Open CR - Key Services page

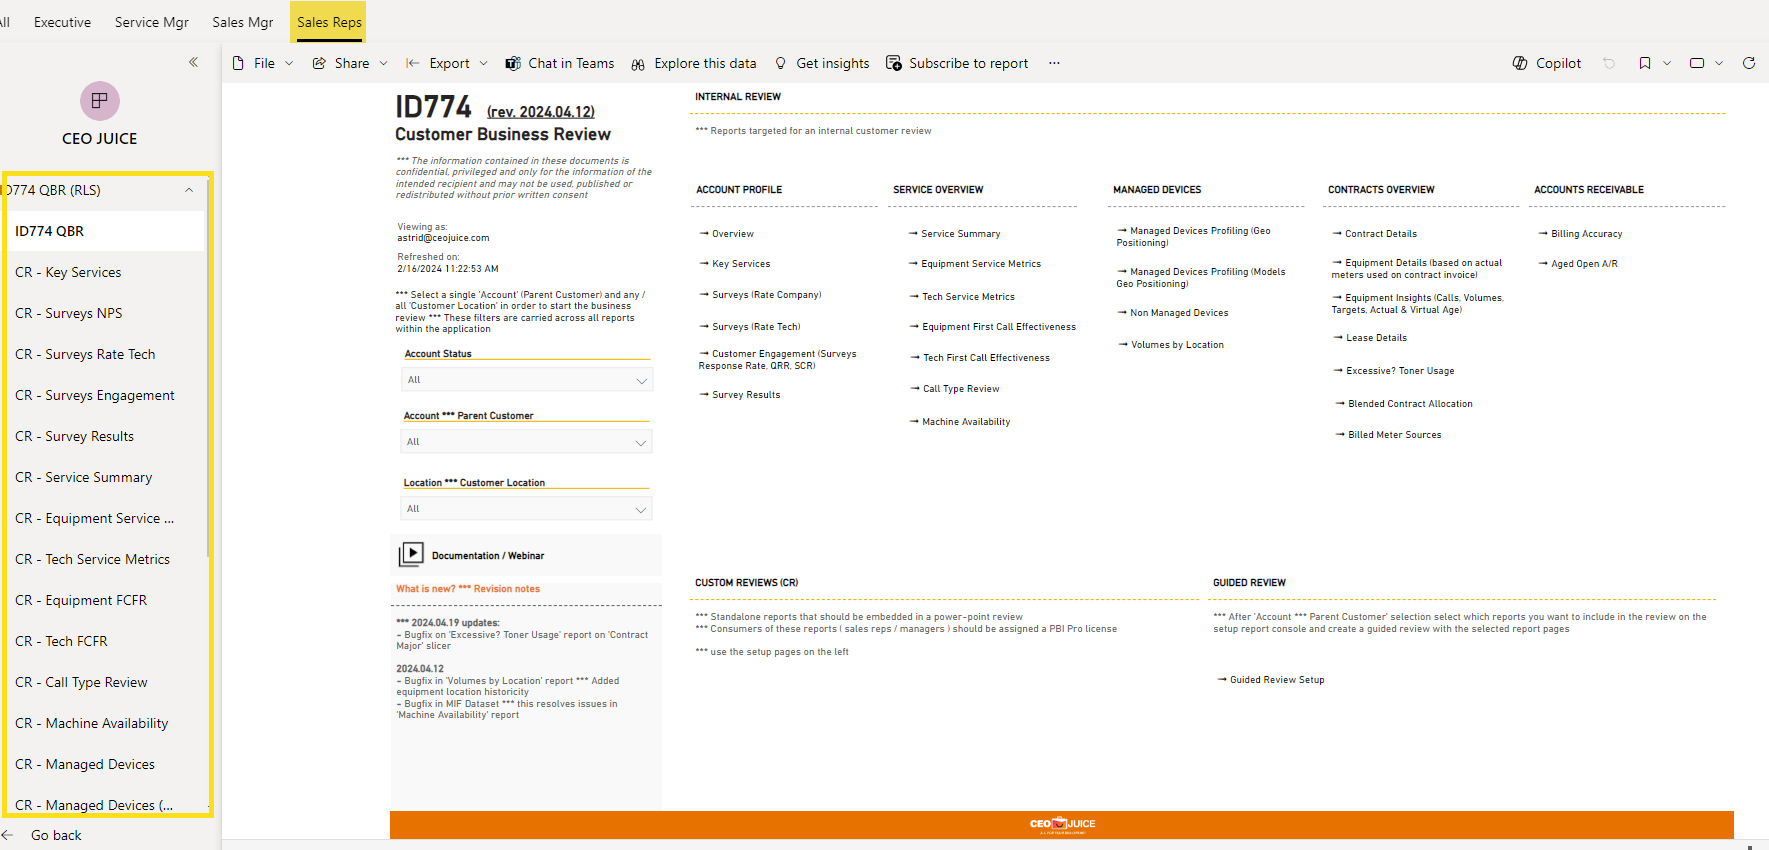coord(104,272)
